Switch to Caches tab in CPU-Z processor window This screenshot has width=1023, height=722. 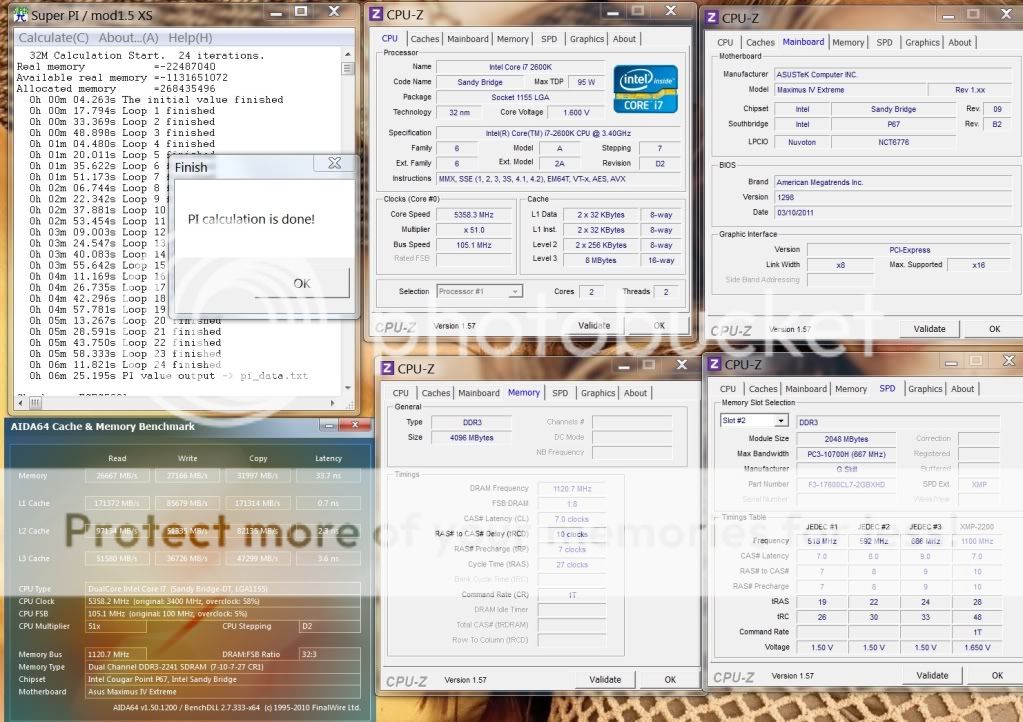point(425,39)
